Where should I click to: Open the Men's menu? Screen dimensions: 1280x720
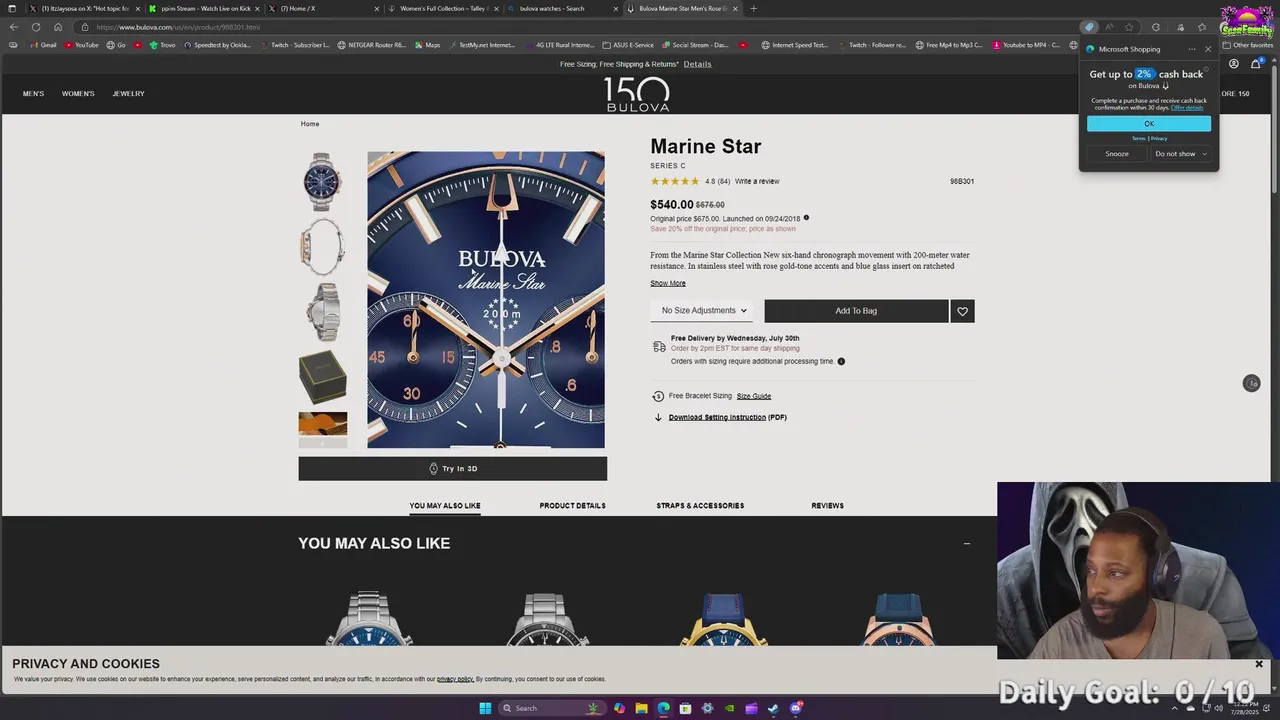pyautogui.click(x=33, y=93)
